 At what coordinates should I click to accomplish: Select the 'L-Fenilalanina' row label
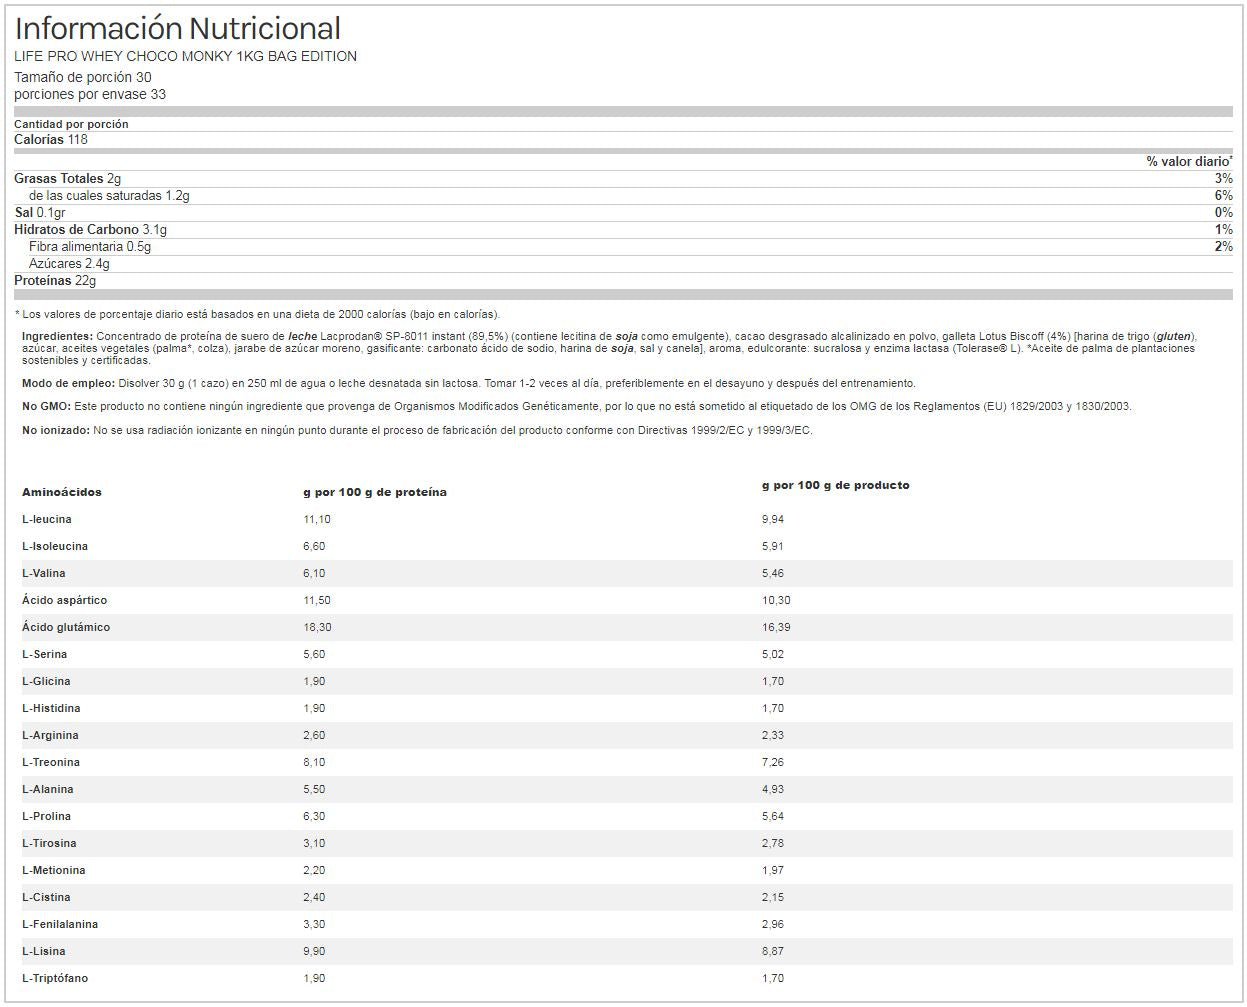click(60, 924)
